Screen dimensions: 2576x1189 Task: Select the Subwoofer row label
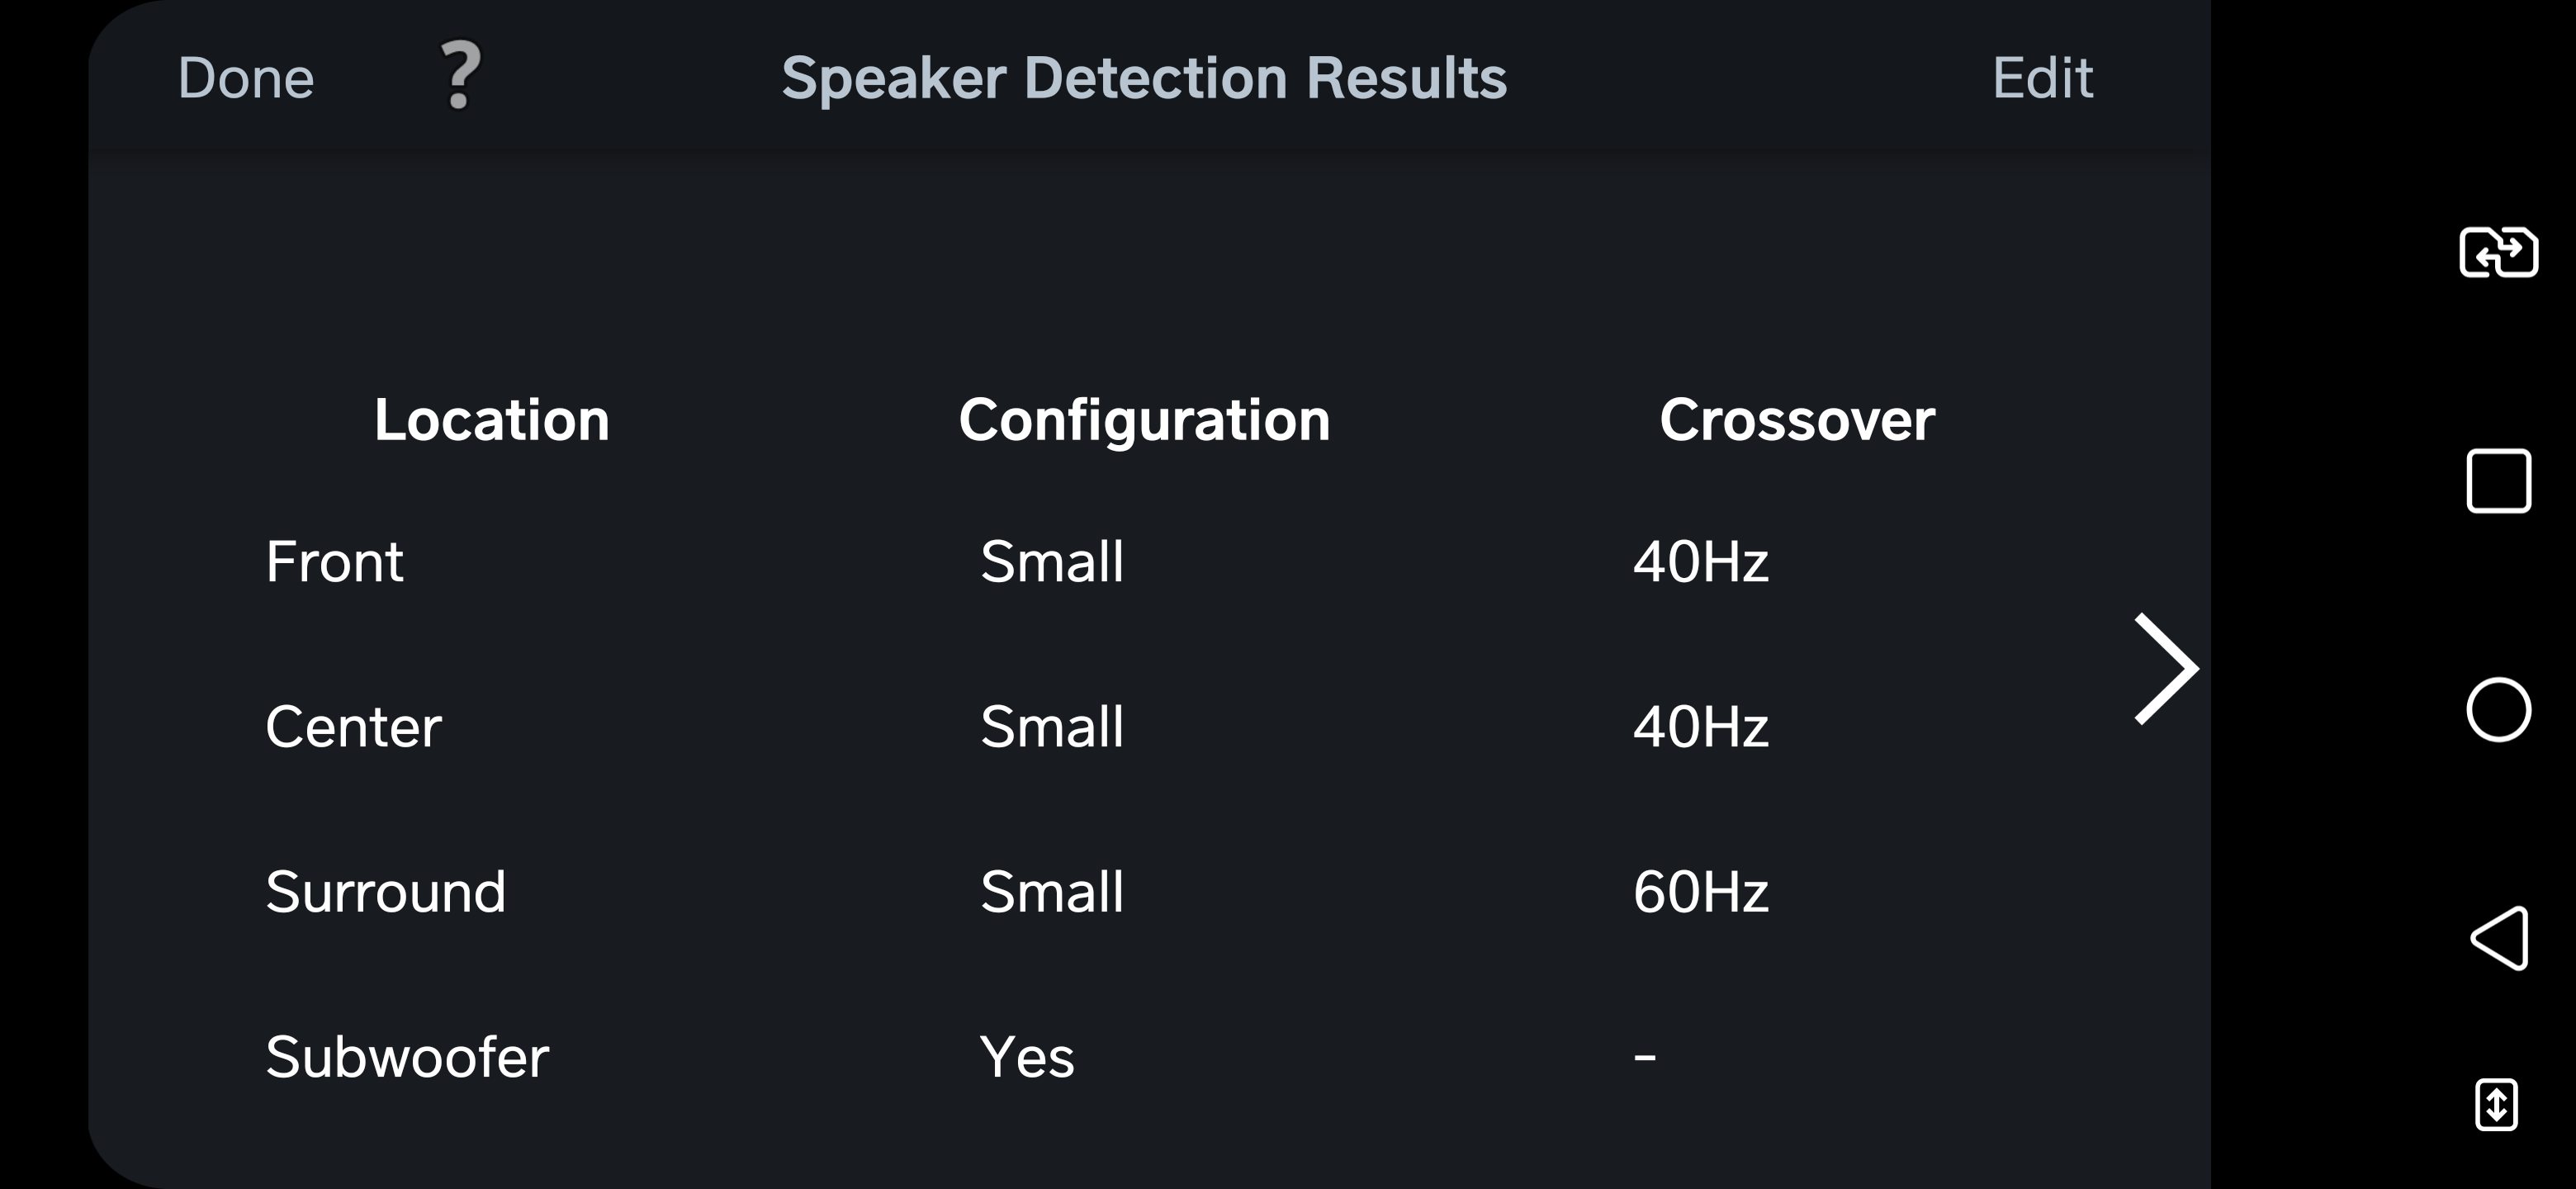407,1056
